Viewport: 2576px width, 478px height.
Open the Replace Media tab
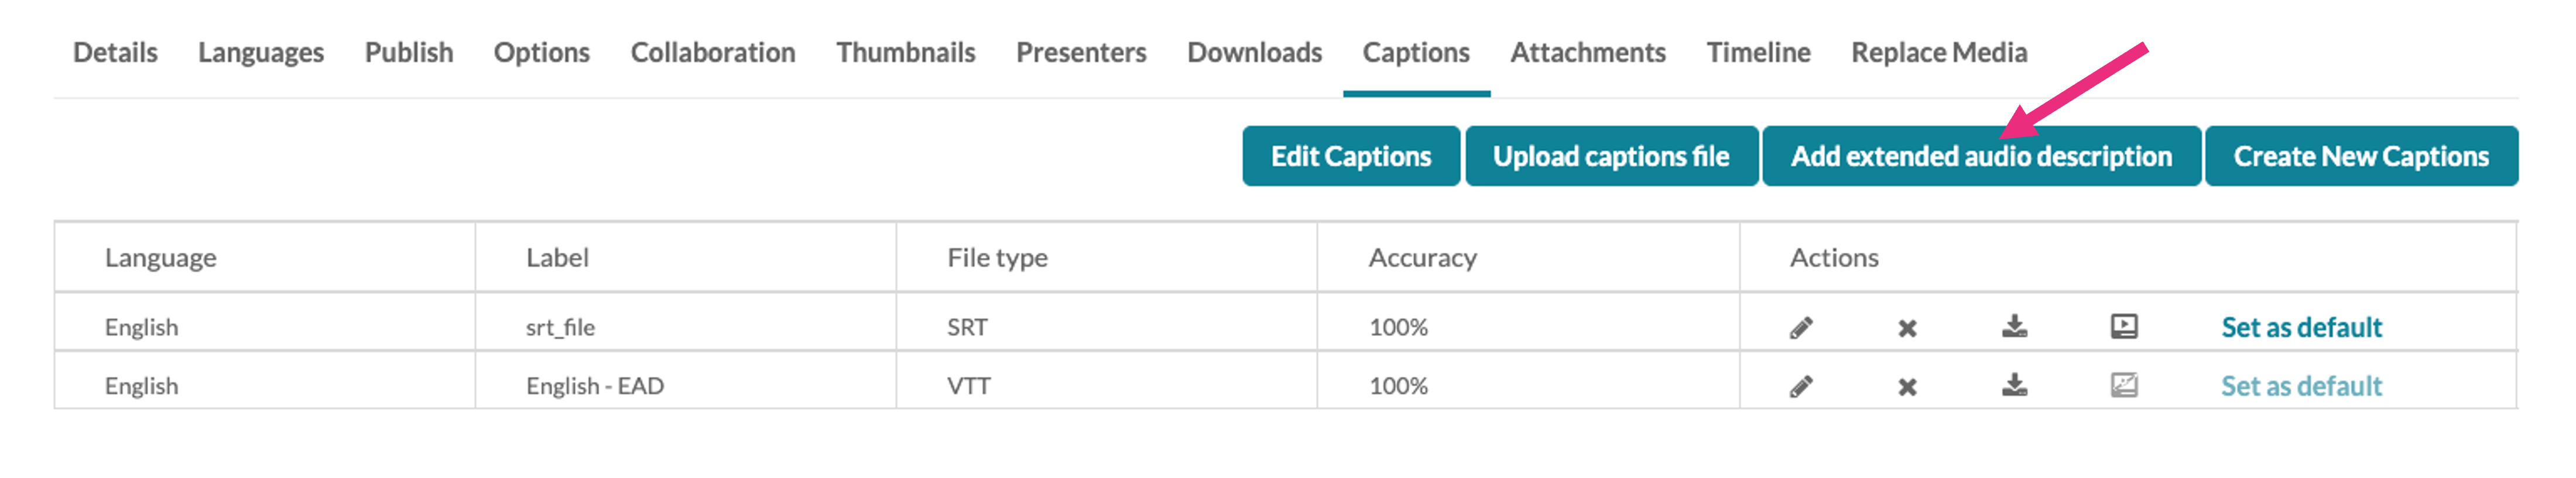(1938, 52)
